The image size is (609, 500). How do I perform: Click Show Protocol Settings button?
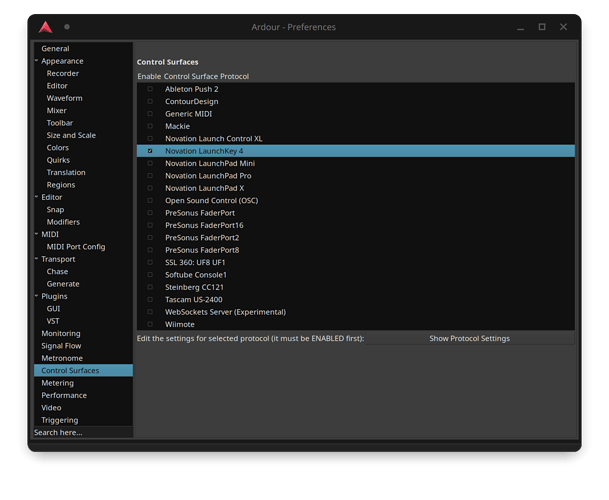tap(469, 338)
